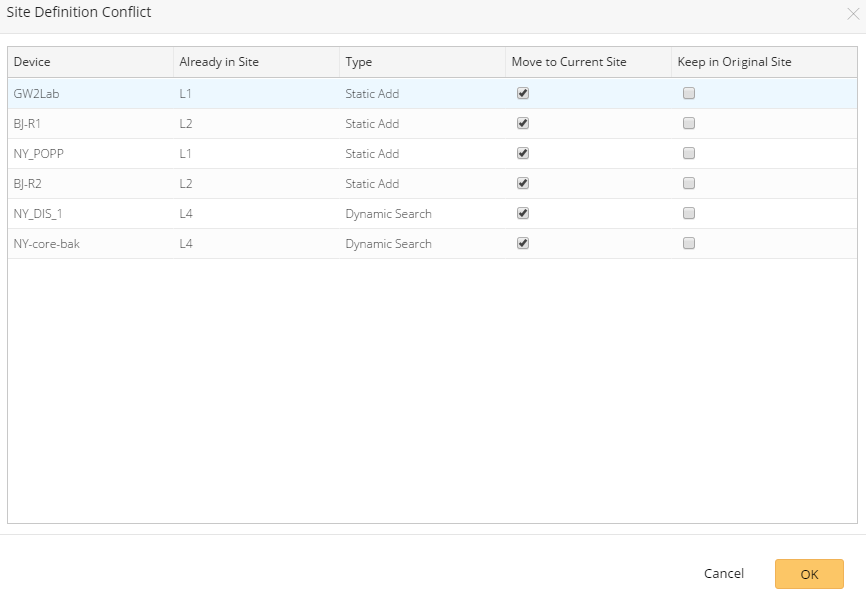Uncheck Move to Current Site for NY-core-bak
This screenshot has height=597, width=866.
click(x=523, y=243)
